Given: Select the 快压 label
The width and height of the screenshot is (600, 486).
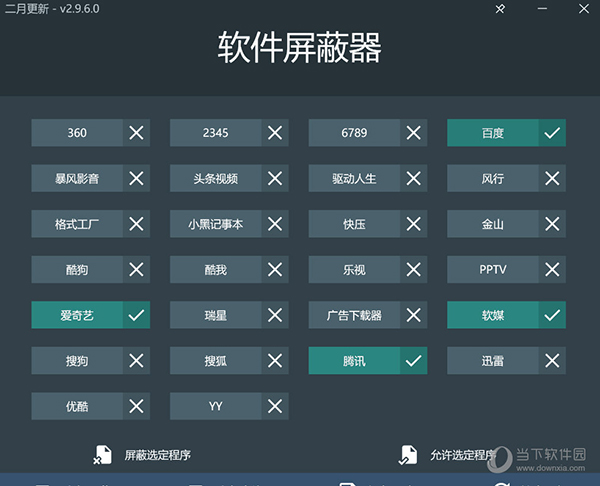Looking at the screenshot, I should [354, 224].
